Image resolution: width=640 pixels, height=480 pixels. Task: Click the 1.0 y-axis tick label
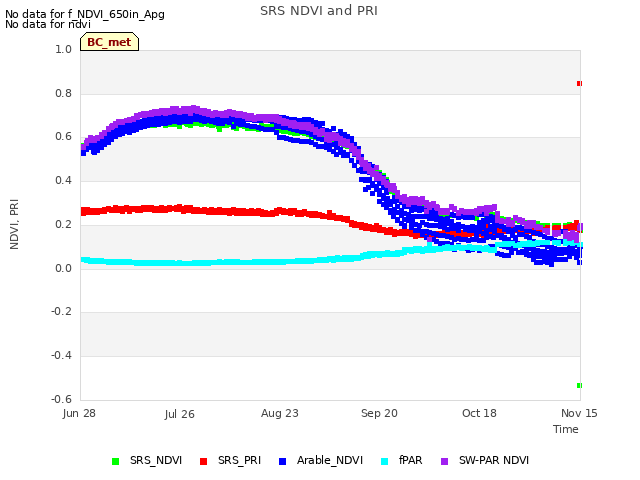tap(64, 49)
